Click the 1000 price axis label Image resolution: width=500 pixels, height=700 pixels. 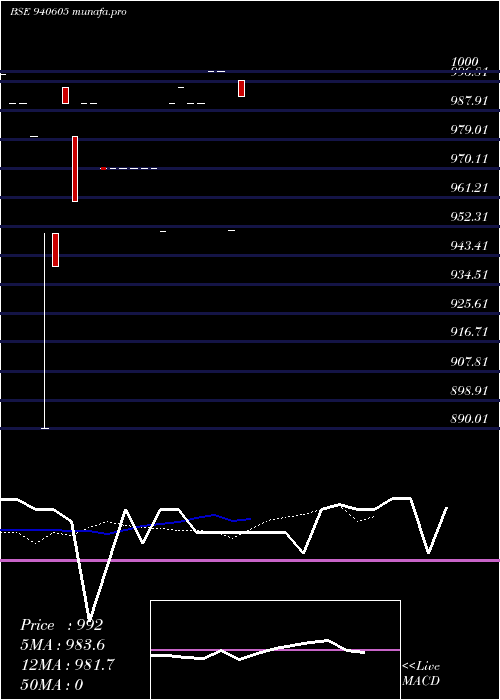click(x=465, y=62)
